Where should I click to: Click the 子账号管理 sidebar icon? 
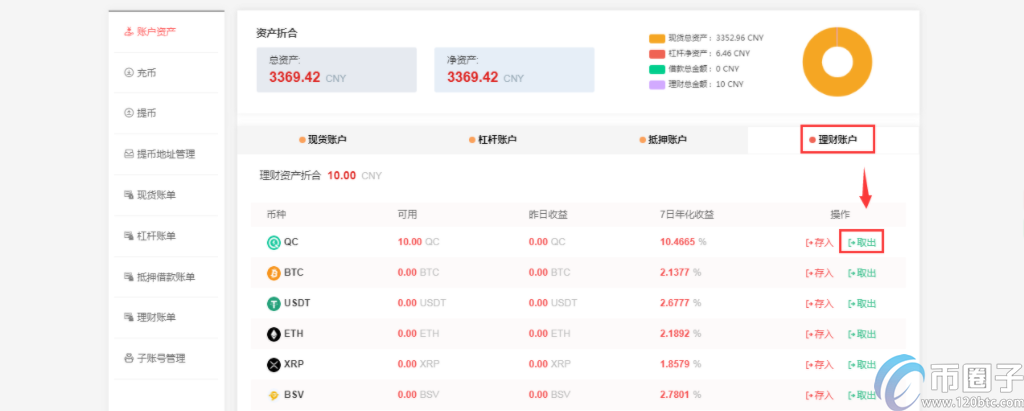coord(128,358)
